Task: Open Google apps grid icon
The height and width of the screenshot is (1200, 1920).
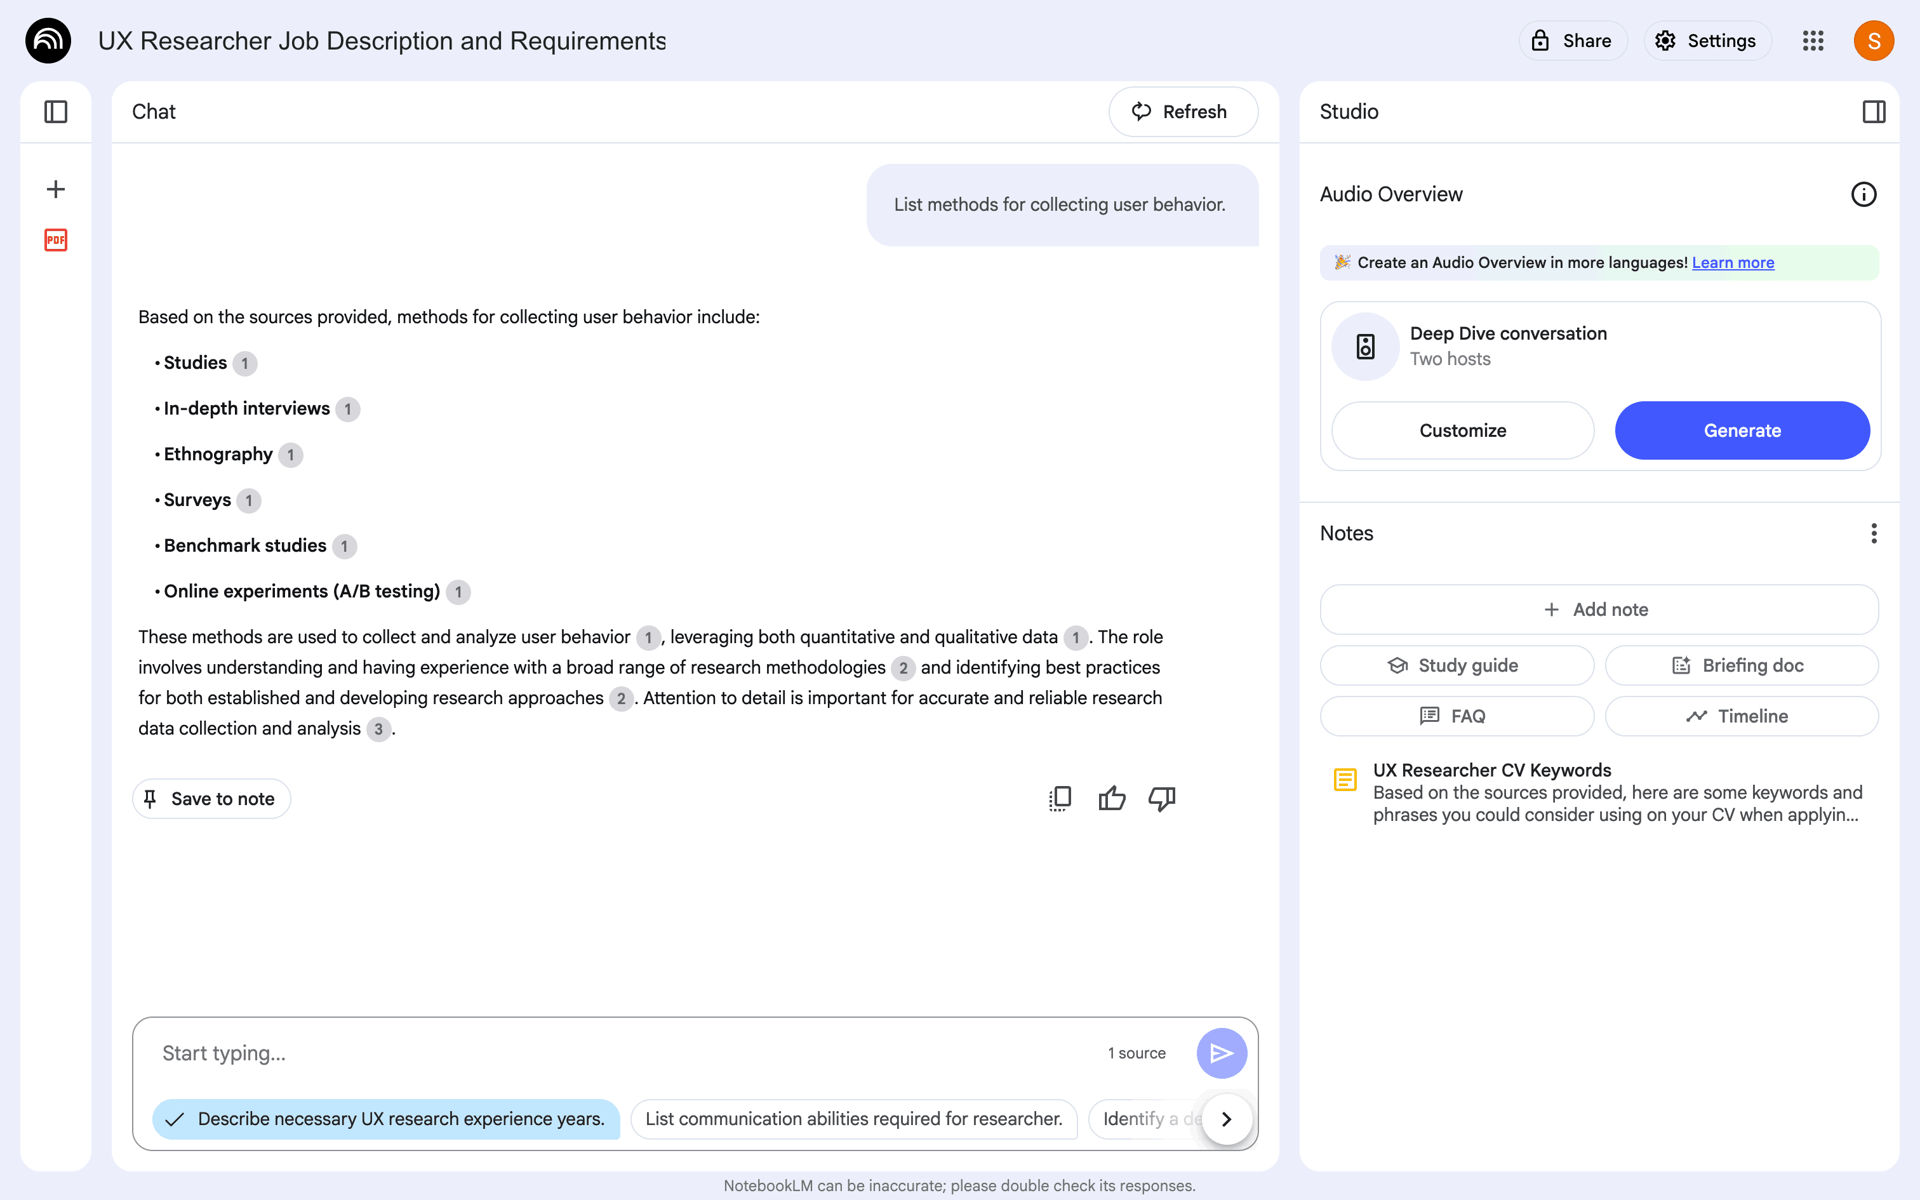Action: 1813,41
